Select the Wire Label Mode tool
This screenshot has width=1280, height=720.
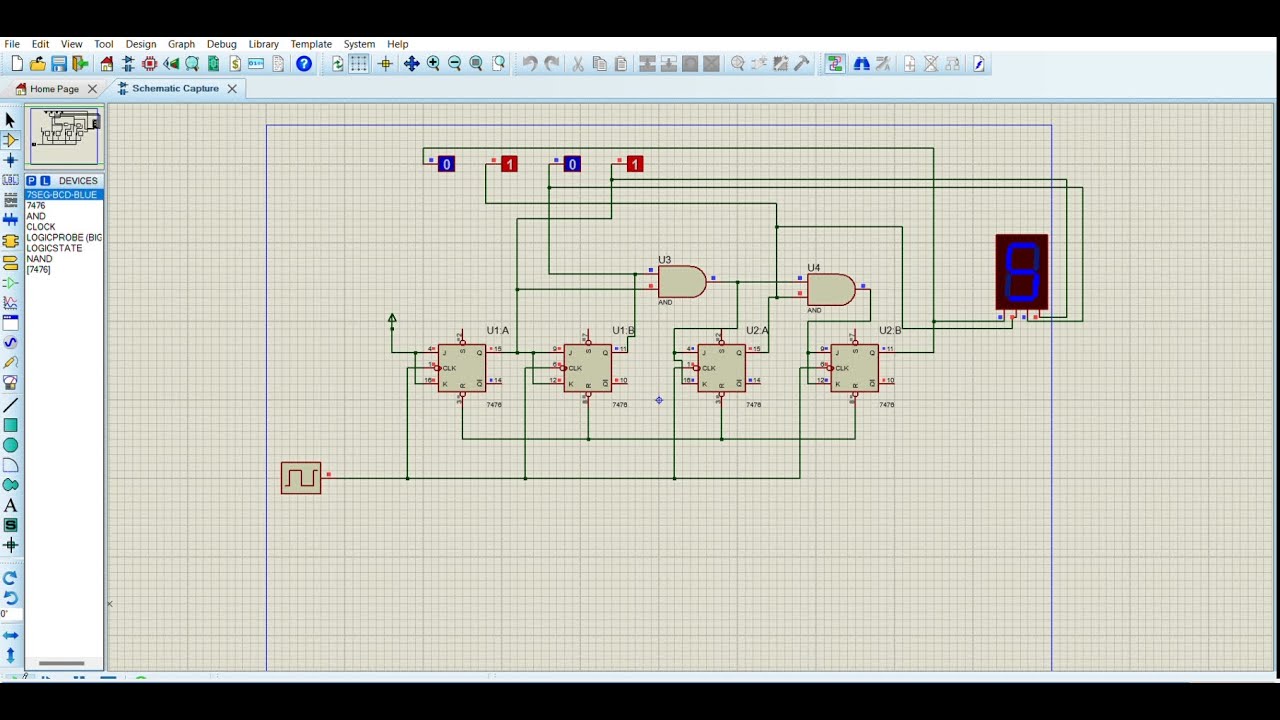pos(10,180)
